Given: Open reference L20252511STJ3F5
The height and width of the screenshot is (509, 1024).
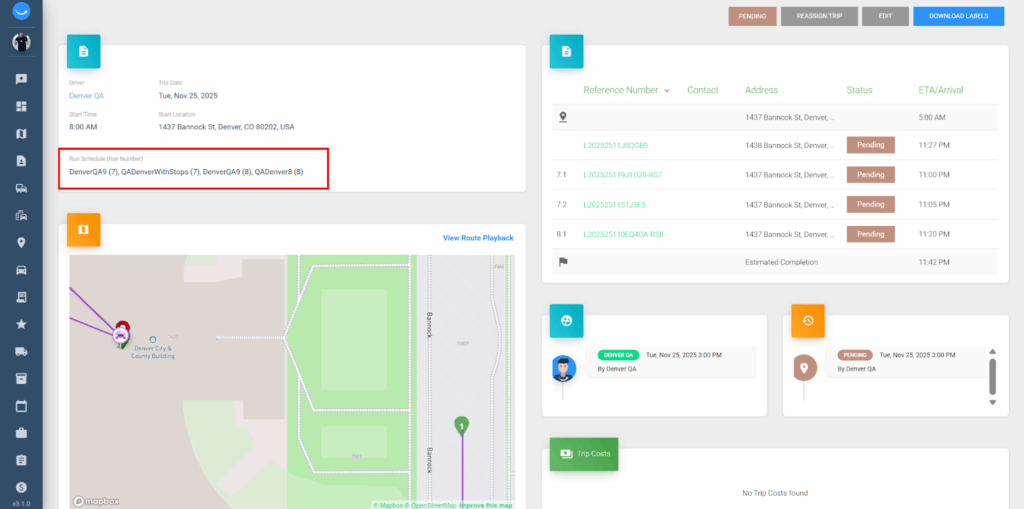Looking at the screenshot, I should pos(615,205).
